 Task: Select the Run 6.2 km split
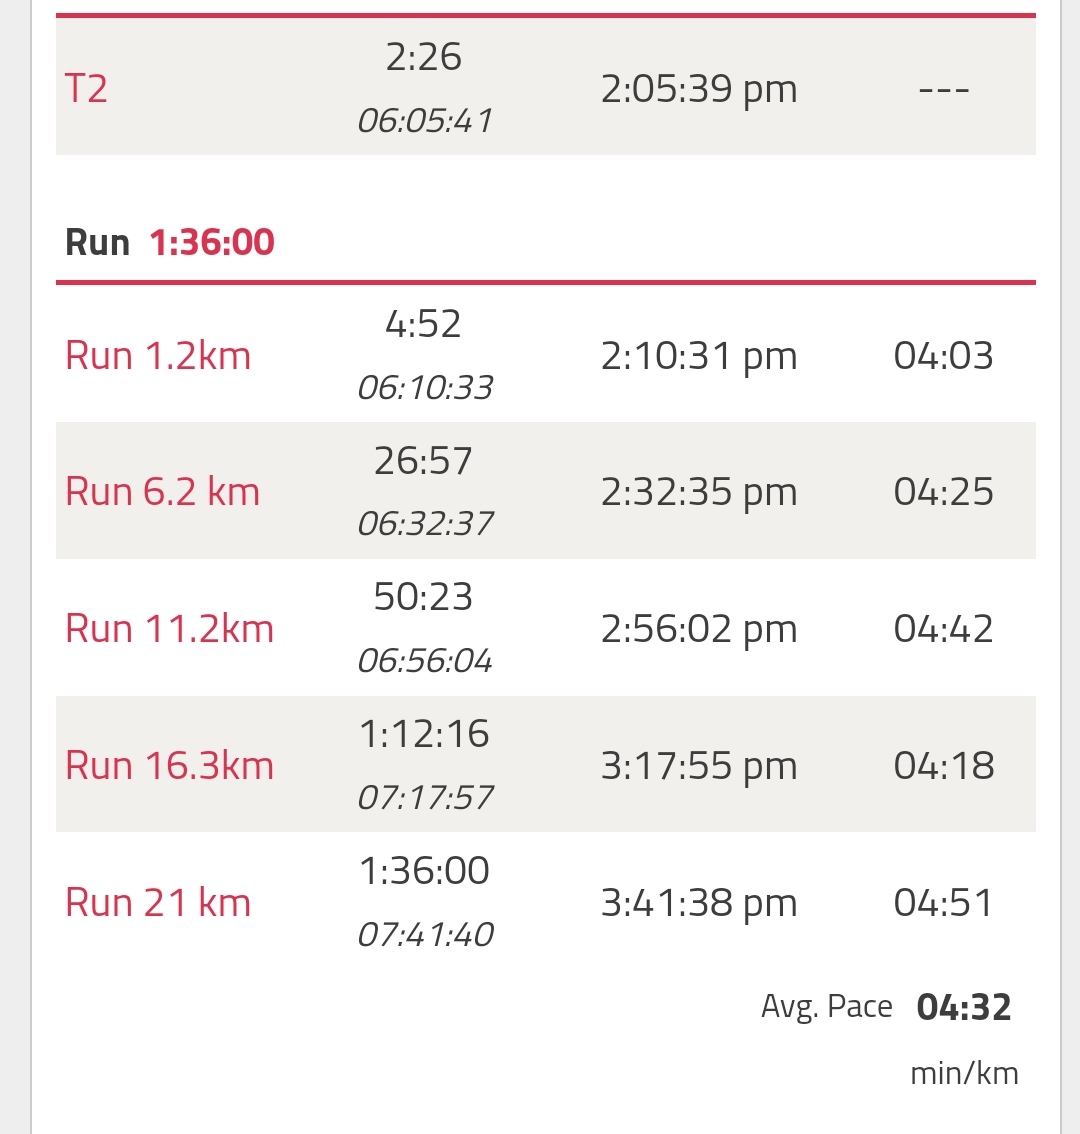162,491
